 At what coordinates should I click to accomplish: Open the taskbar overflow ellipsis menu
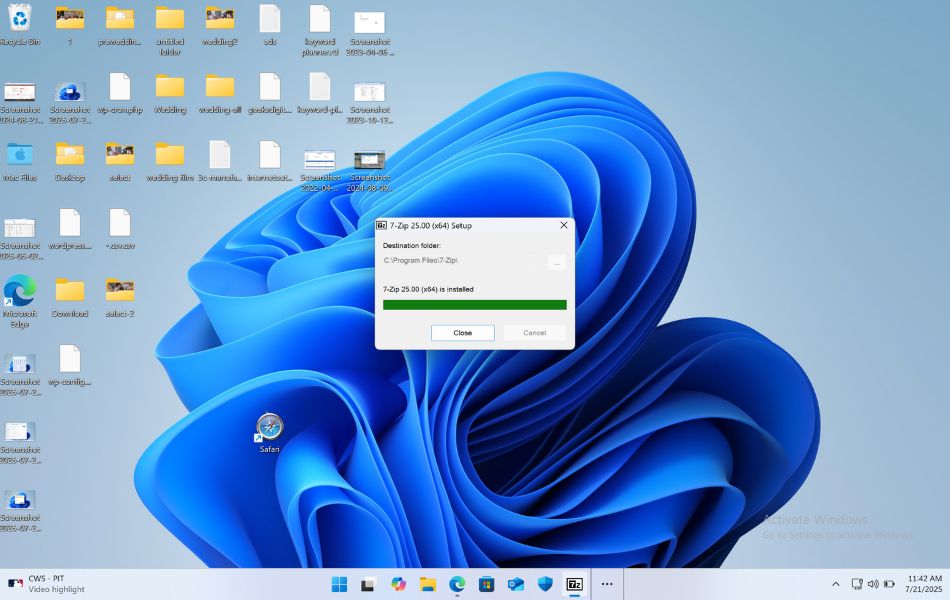click(x=607, y=582)
